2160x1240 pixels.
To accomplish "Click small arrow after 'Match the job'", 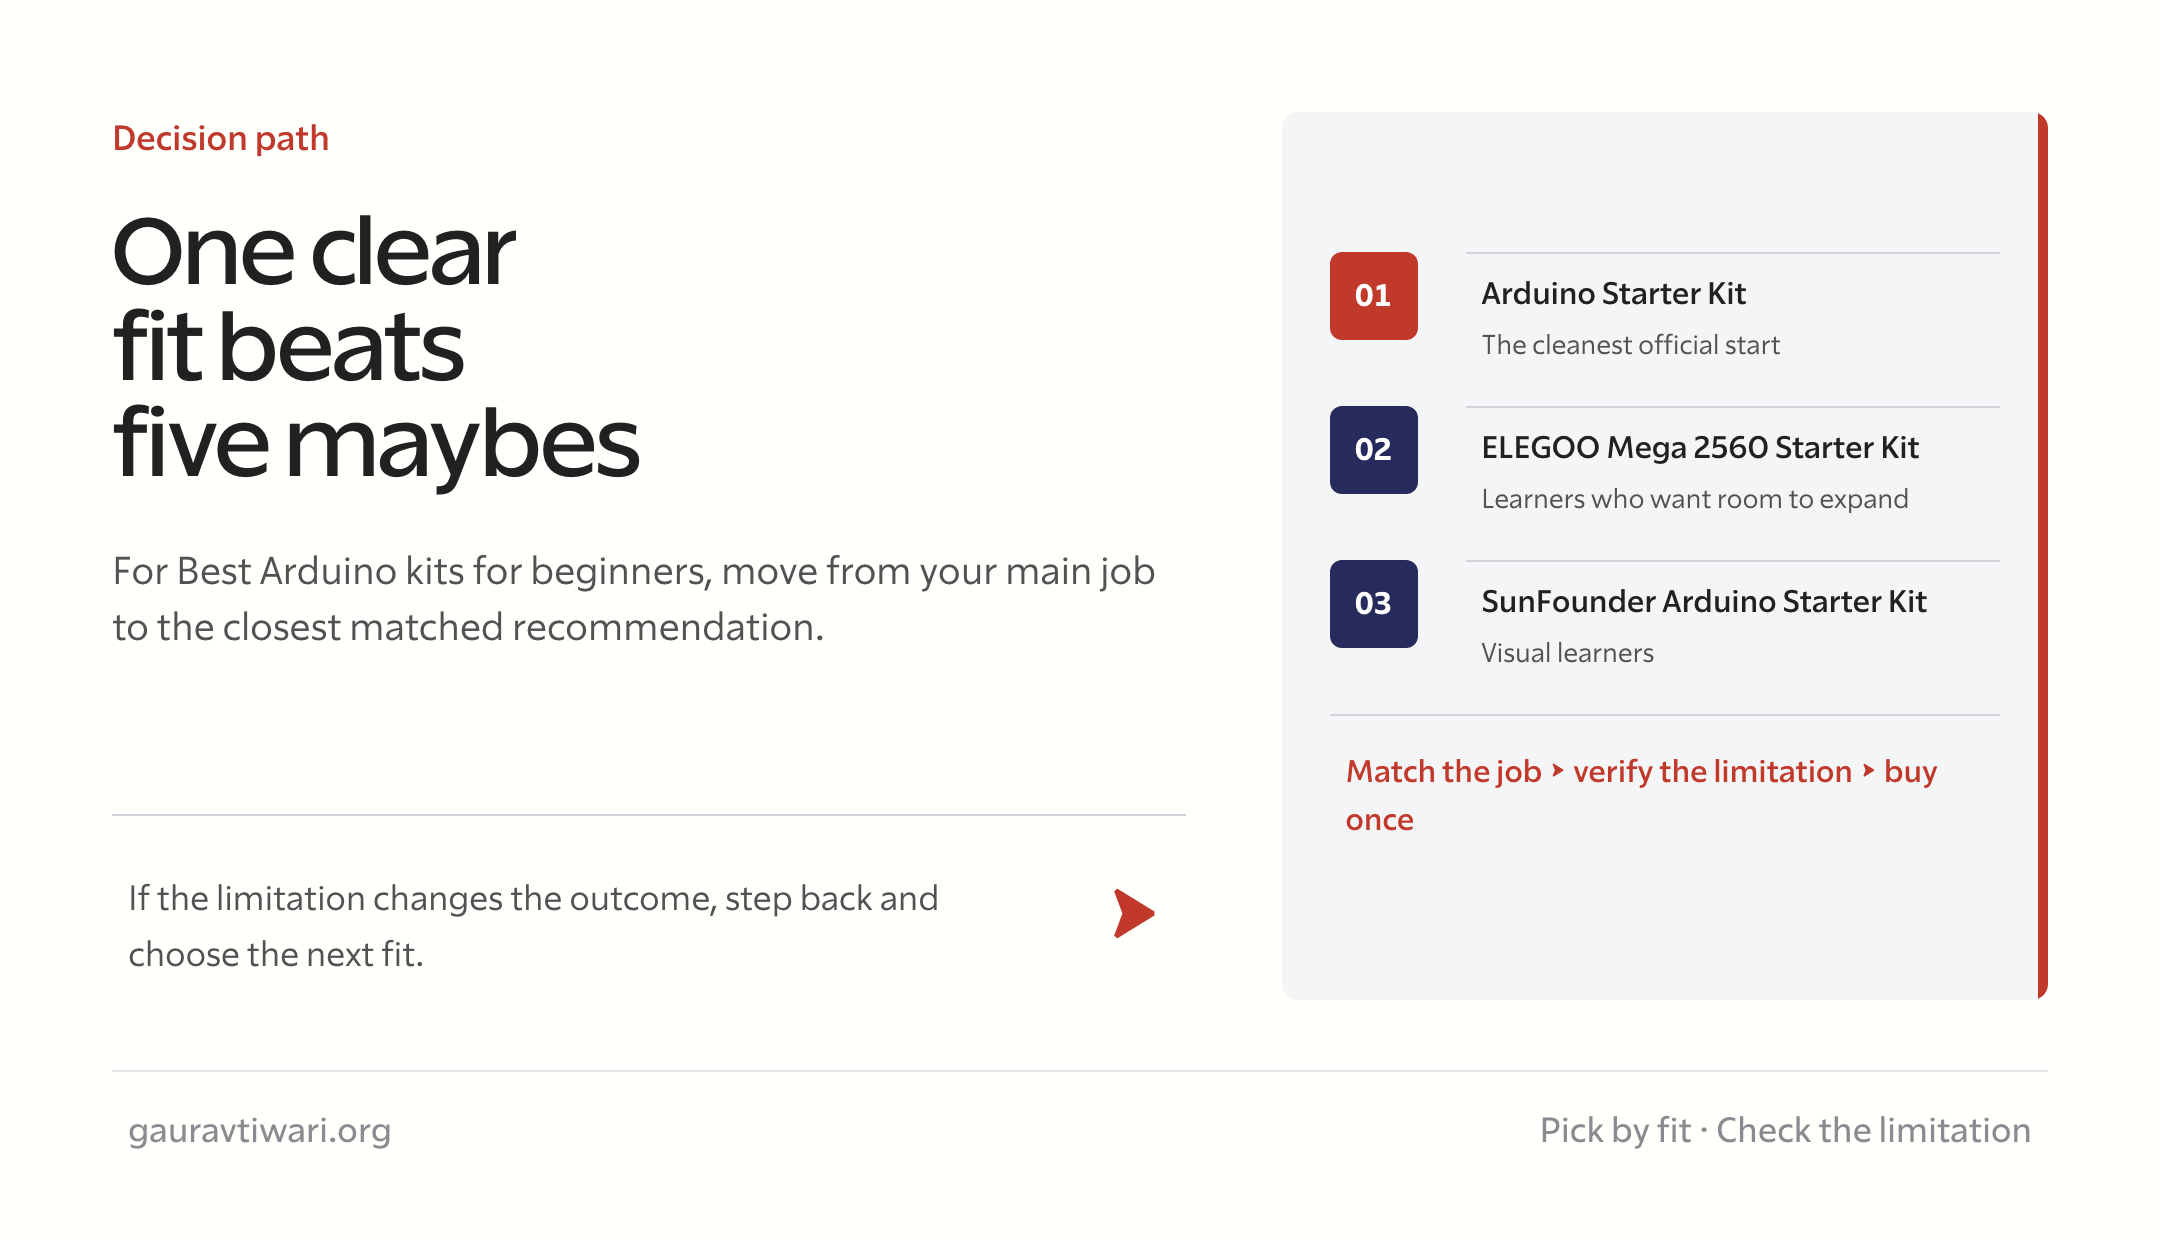I will point(1557,770).
